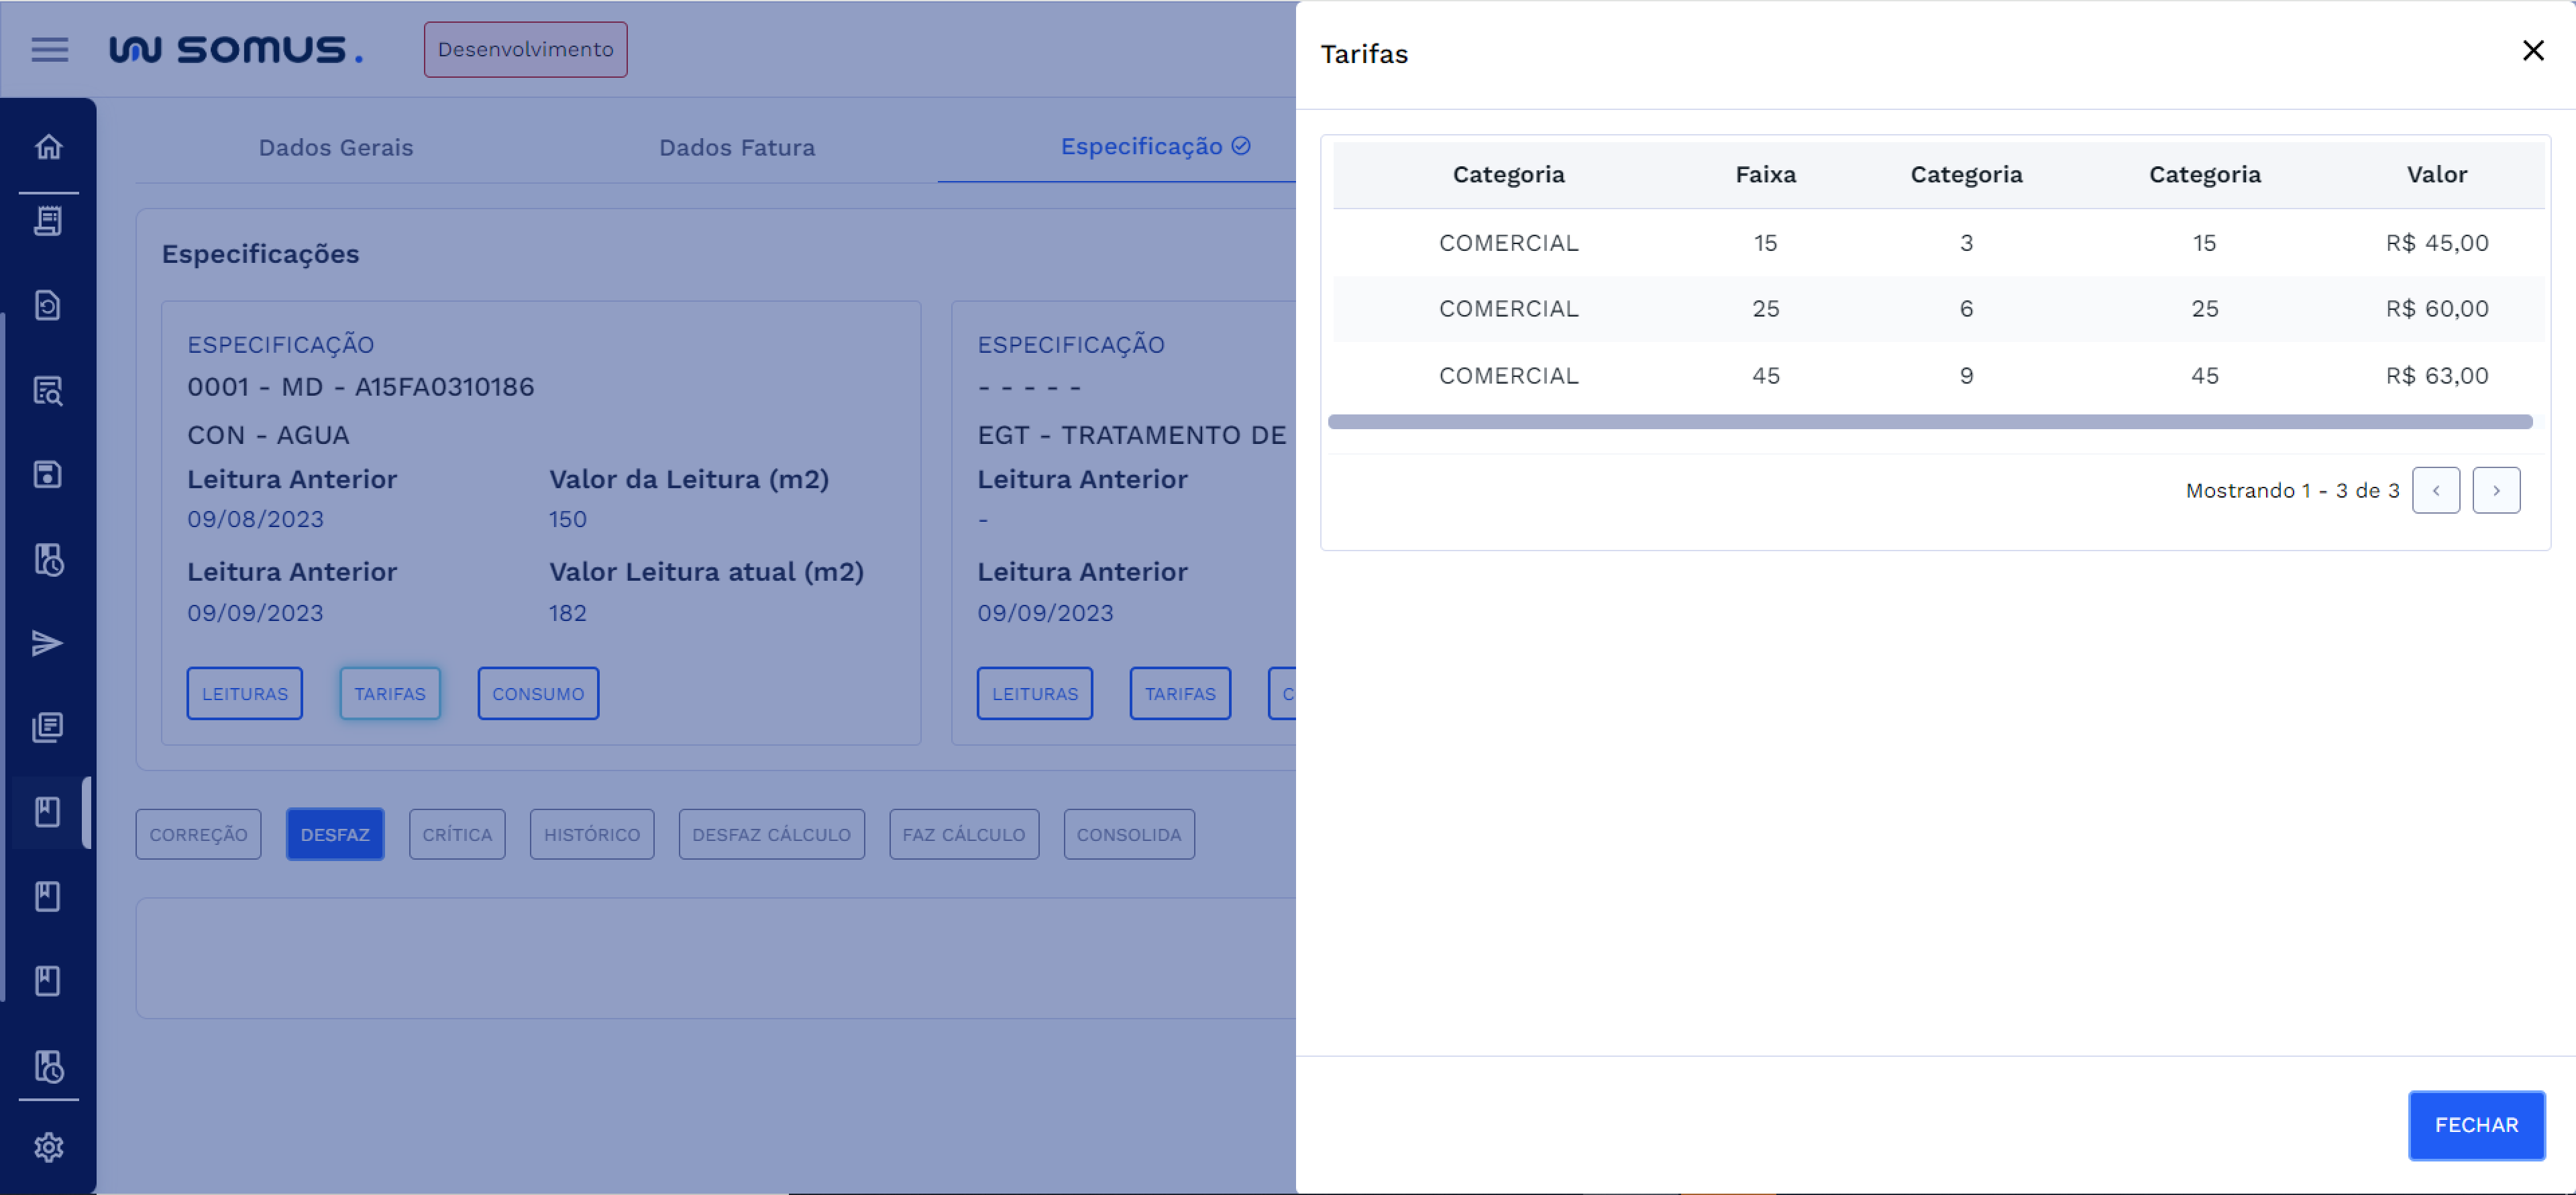The height and width of the screenshot is (1195, 2576).
Task: Close the Tarifas panel with the X
Action: 2532,51
